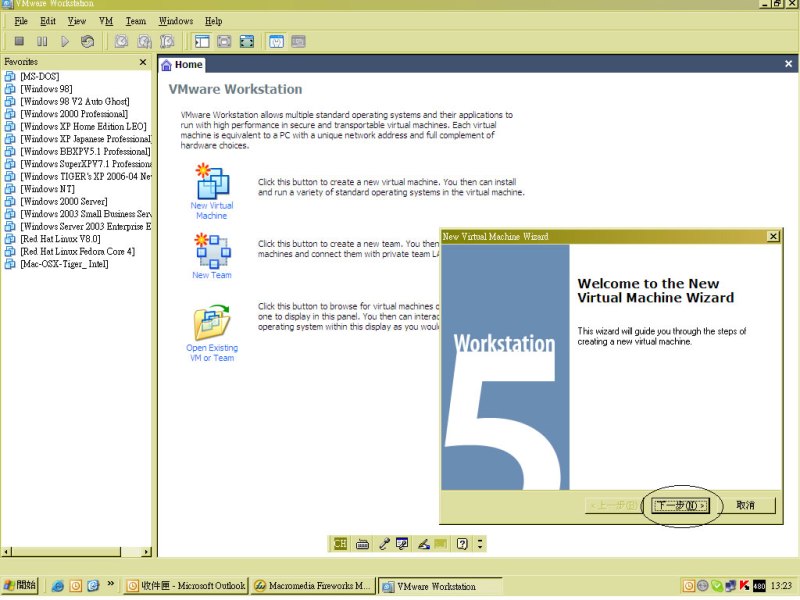
Task: Enter Full Screen mode icon
Action: tap(246, 41)
